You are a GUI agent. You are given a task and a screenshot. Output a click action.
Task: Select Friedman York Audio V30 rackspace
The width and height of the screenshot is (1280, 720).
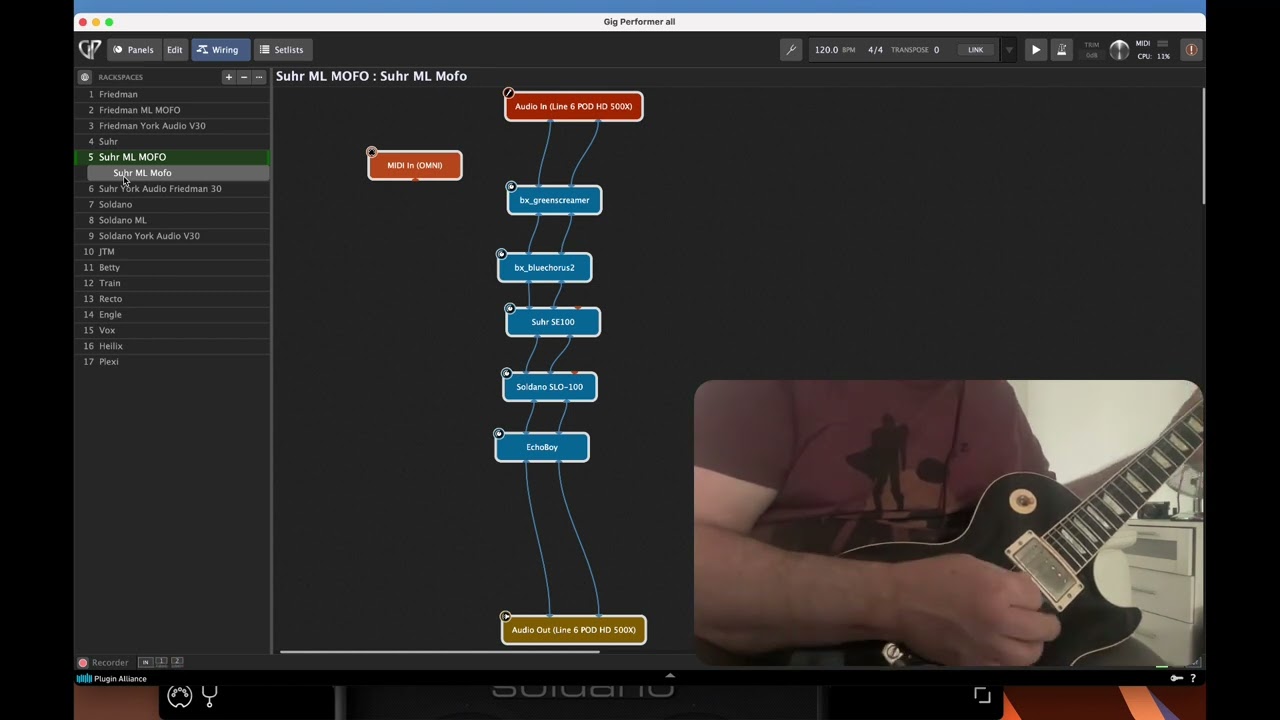(172, 126)
